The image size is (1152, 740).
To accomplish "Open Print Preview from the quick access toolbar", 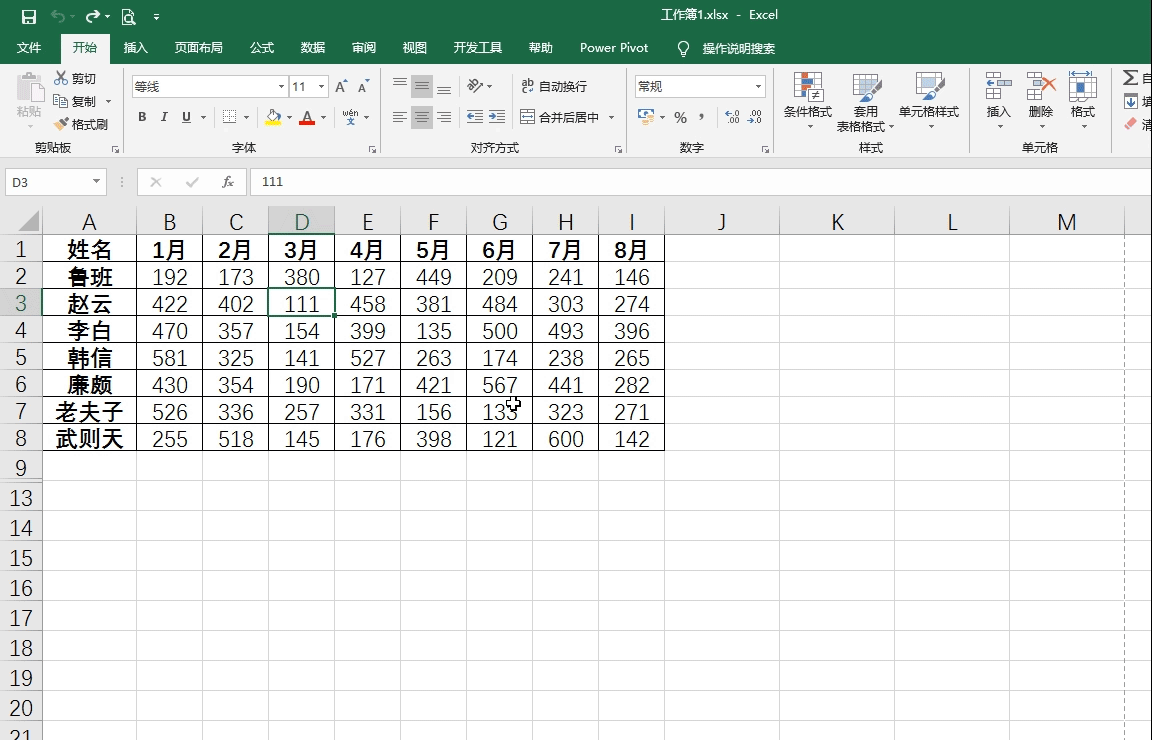I will coord(129,16).
